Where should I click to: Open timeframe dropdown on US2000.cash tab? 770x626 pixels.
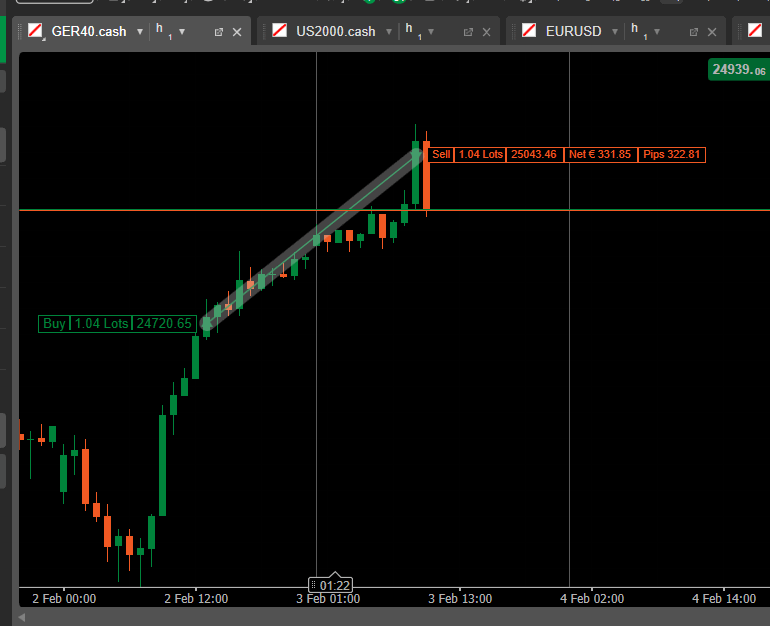click(431, 32)
